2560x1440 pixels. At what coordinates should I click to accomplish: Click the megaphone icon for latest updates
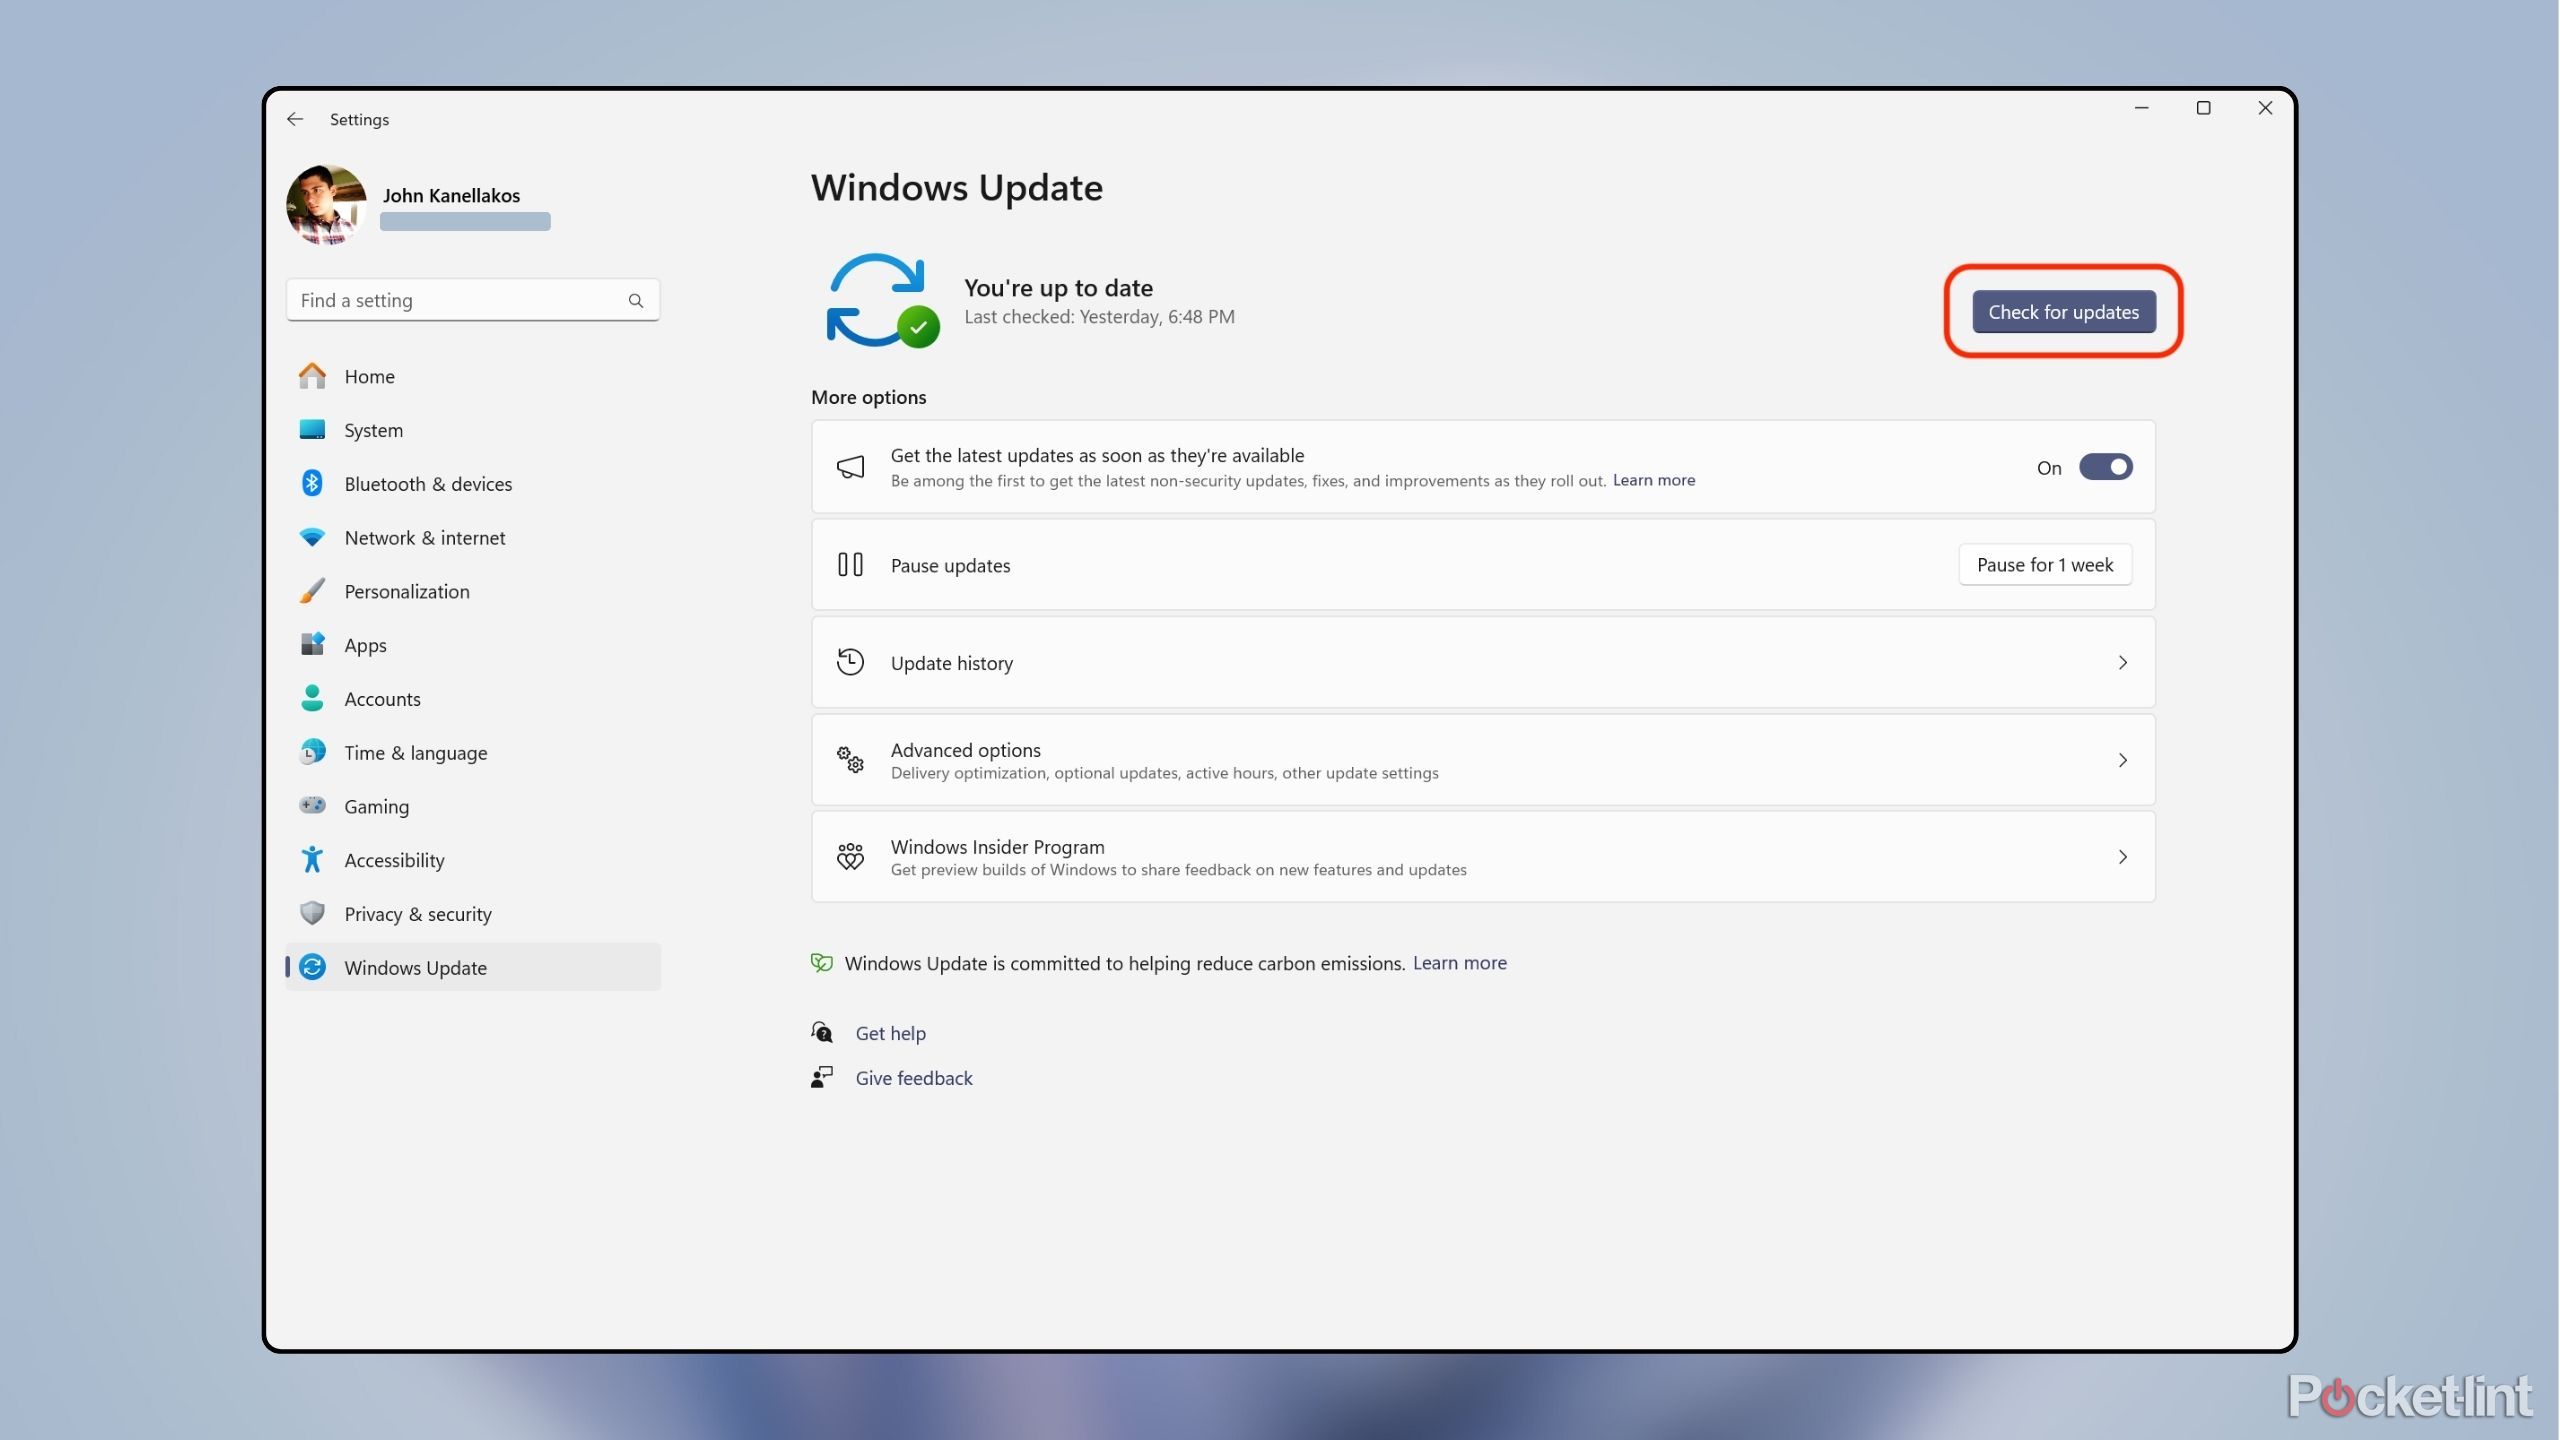pos(850,467)
